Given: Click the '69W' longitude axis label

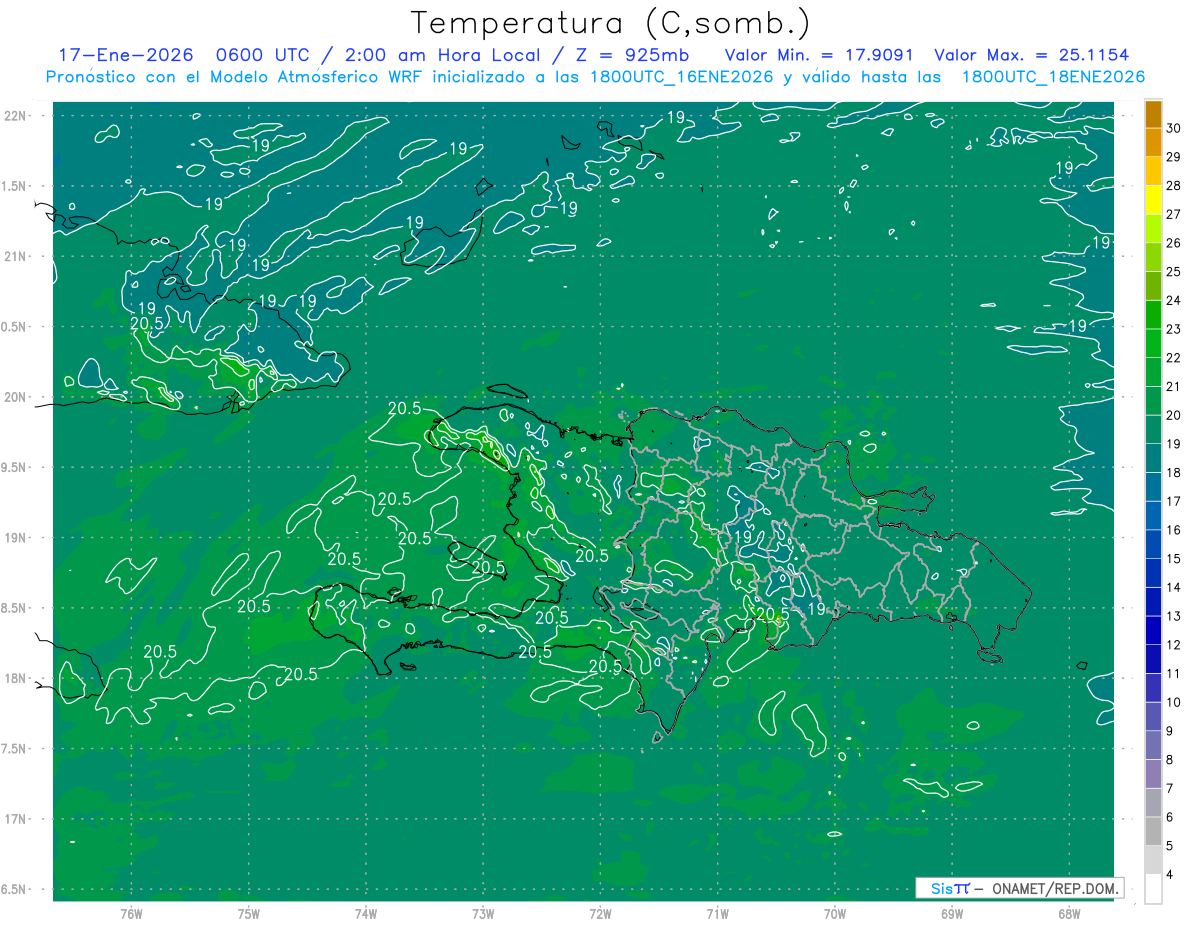Looking at the screenshot, I should click(x=952, y=913).
